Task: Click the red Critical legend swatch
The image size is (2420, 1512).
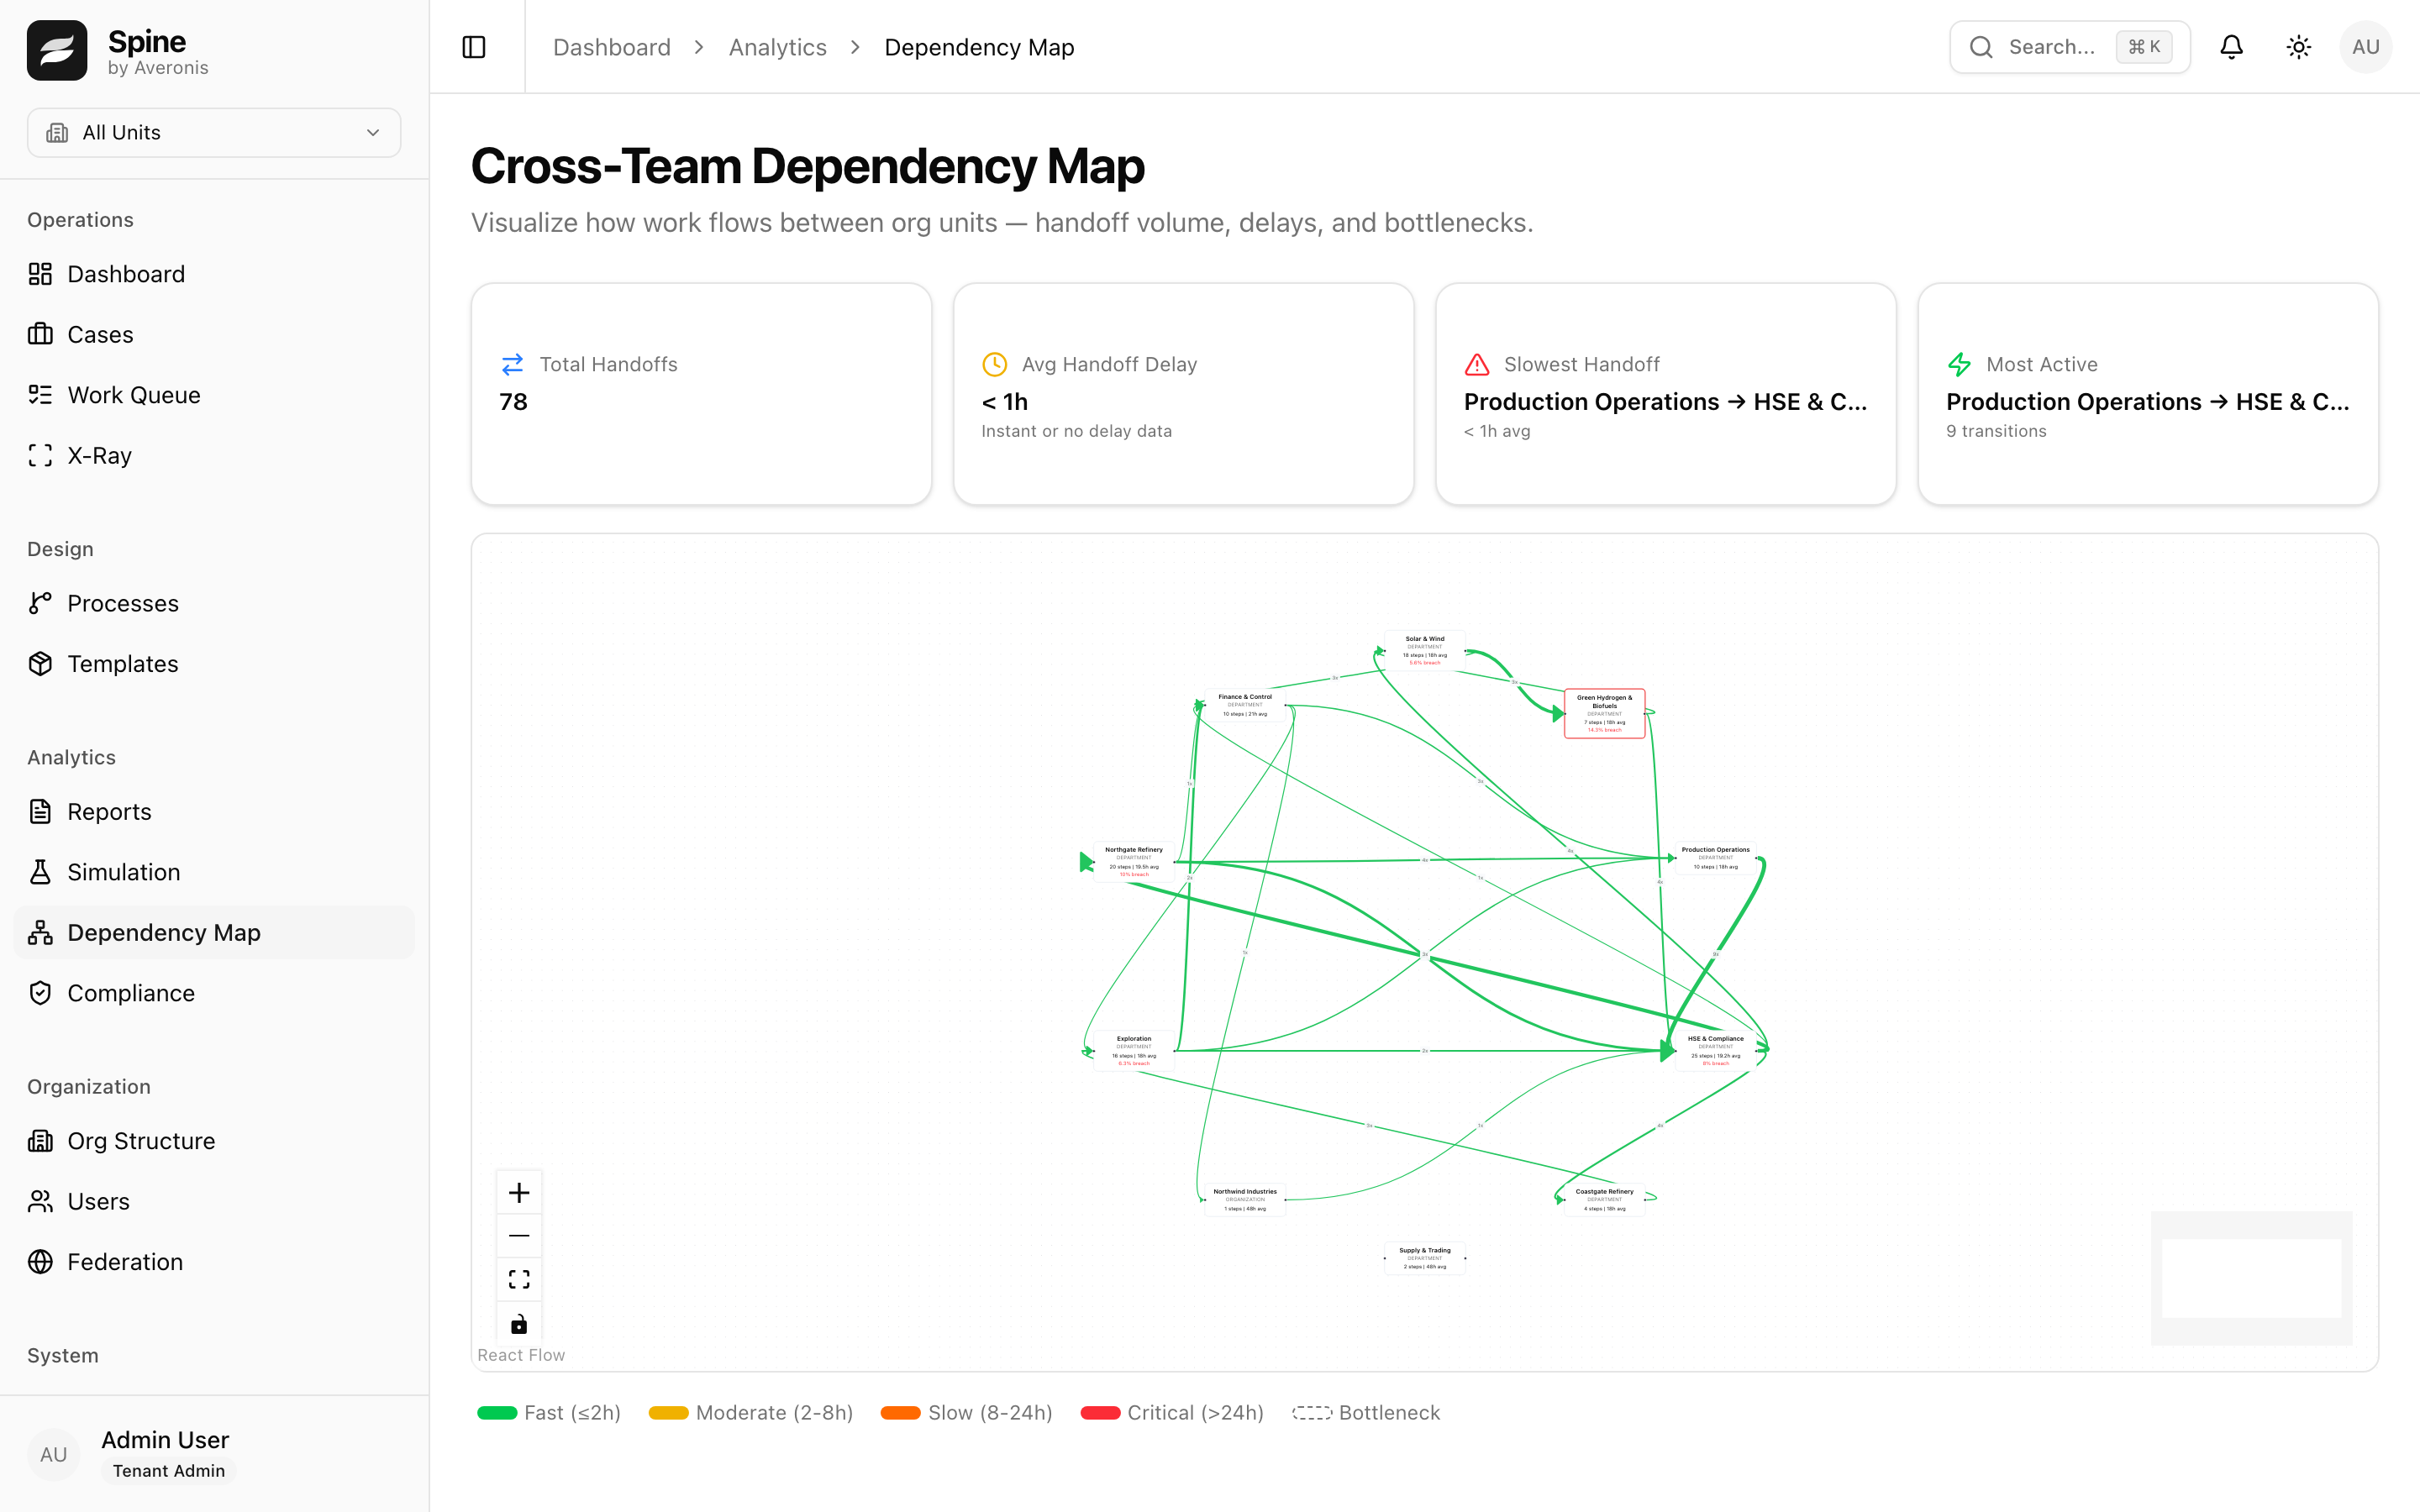Action: pos(1100,1413)
